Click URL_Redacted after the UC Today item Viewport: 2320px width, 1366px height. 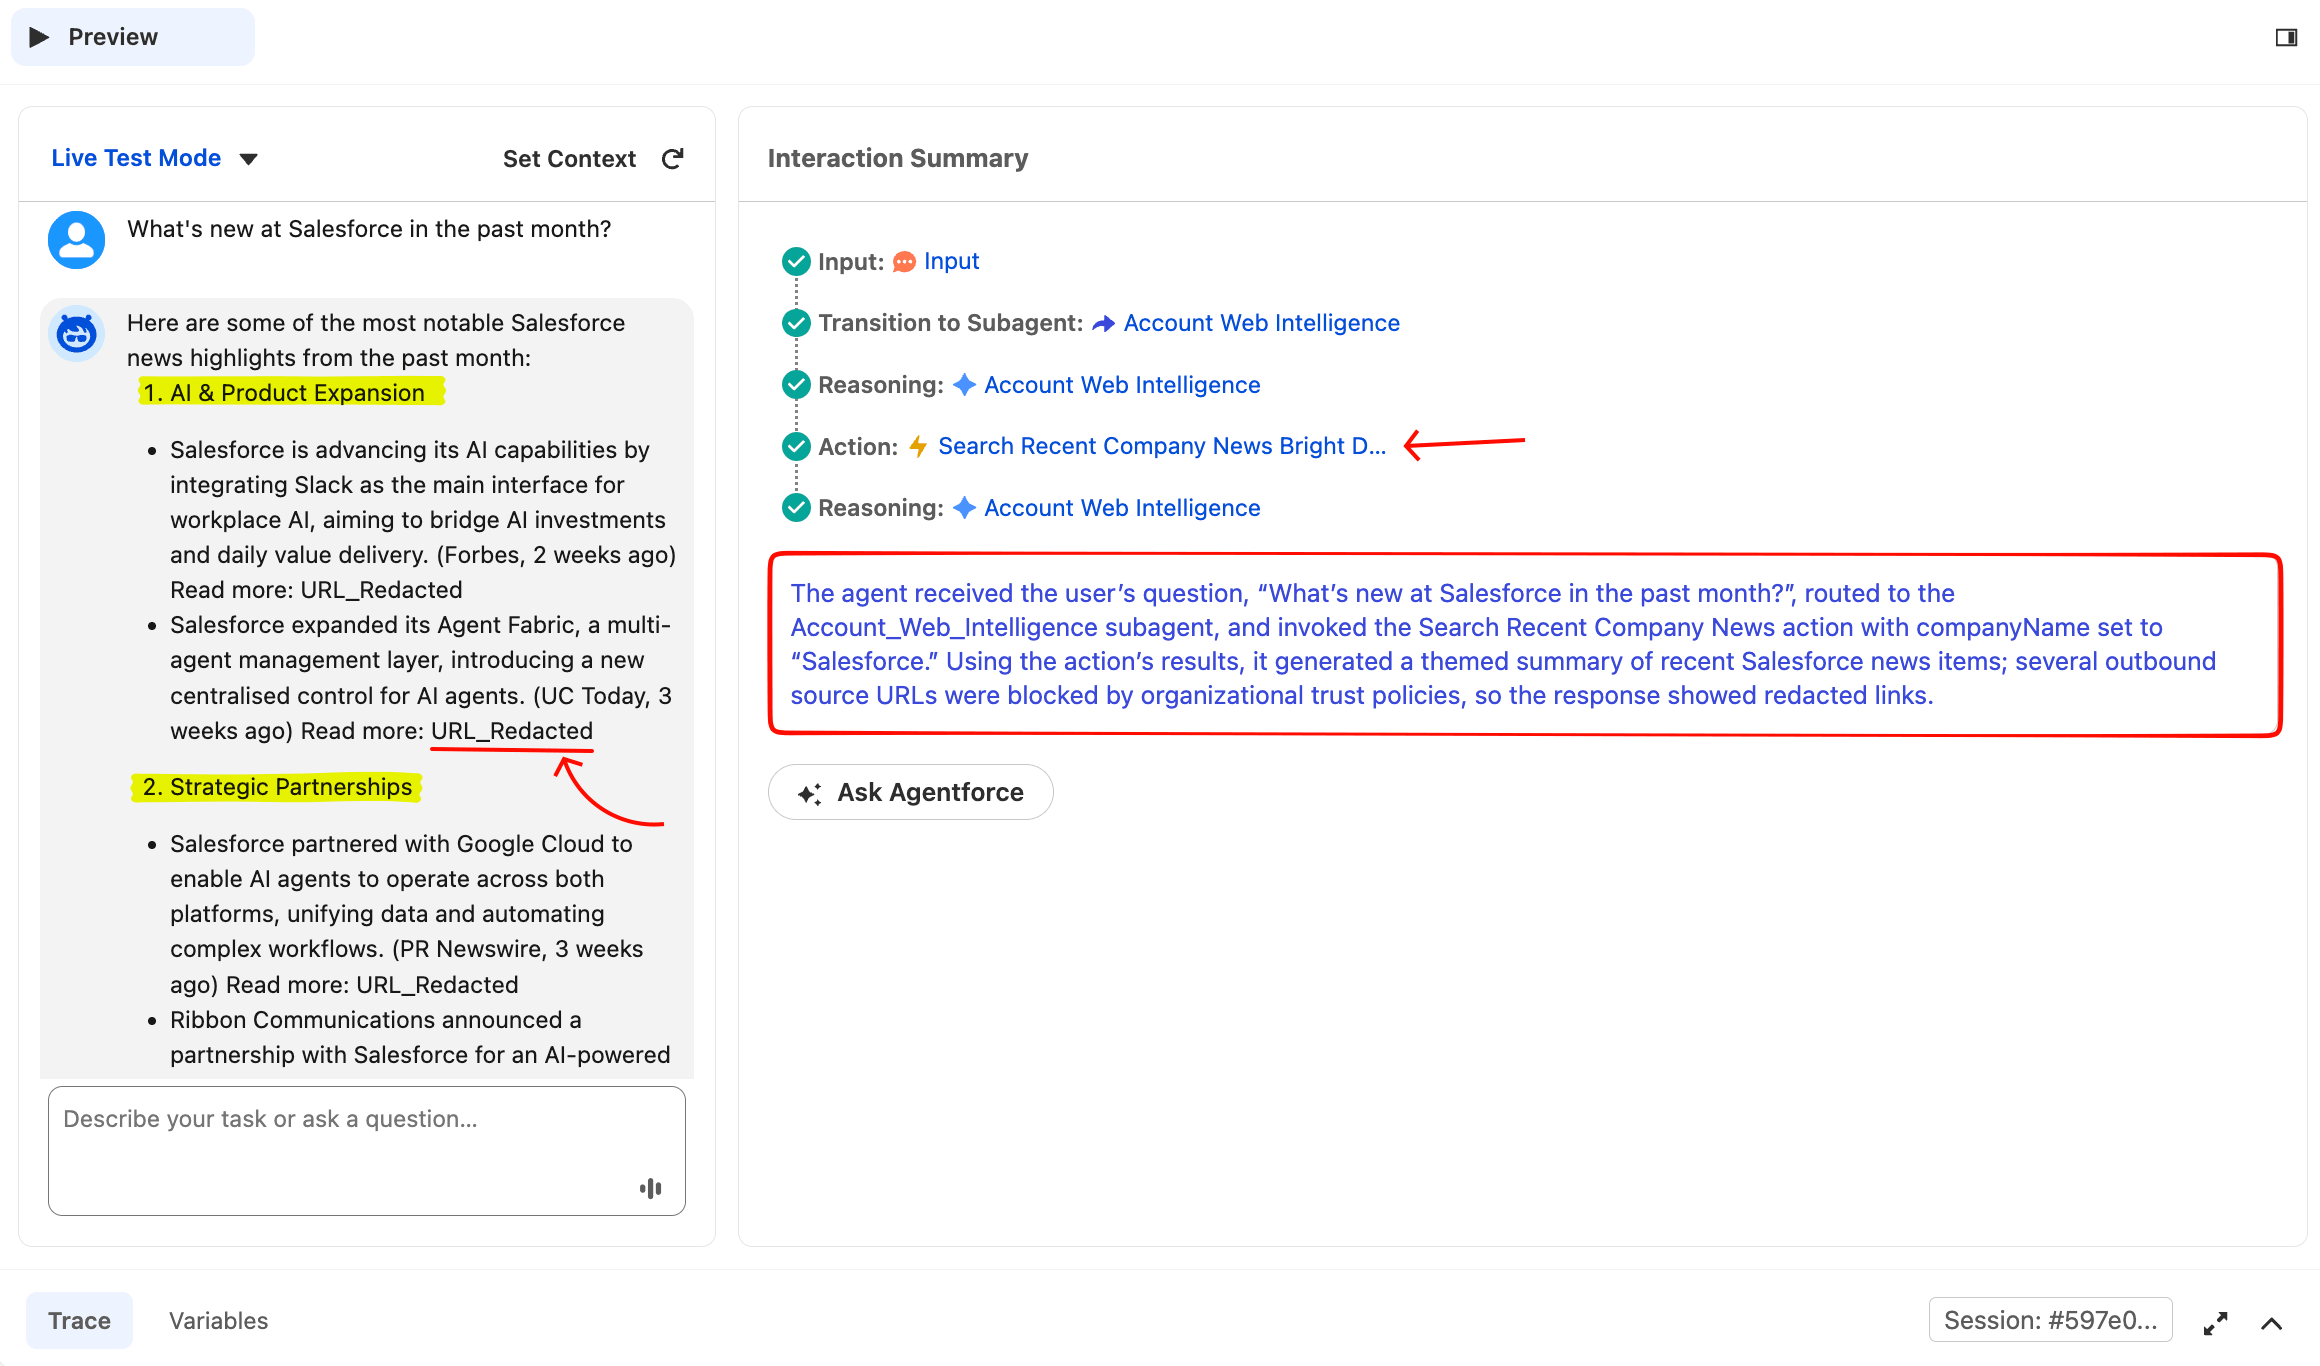click(512, 731)
